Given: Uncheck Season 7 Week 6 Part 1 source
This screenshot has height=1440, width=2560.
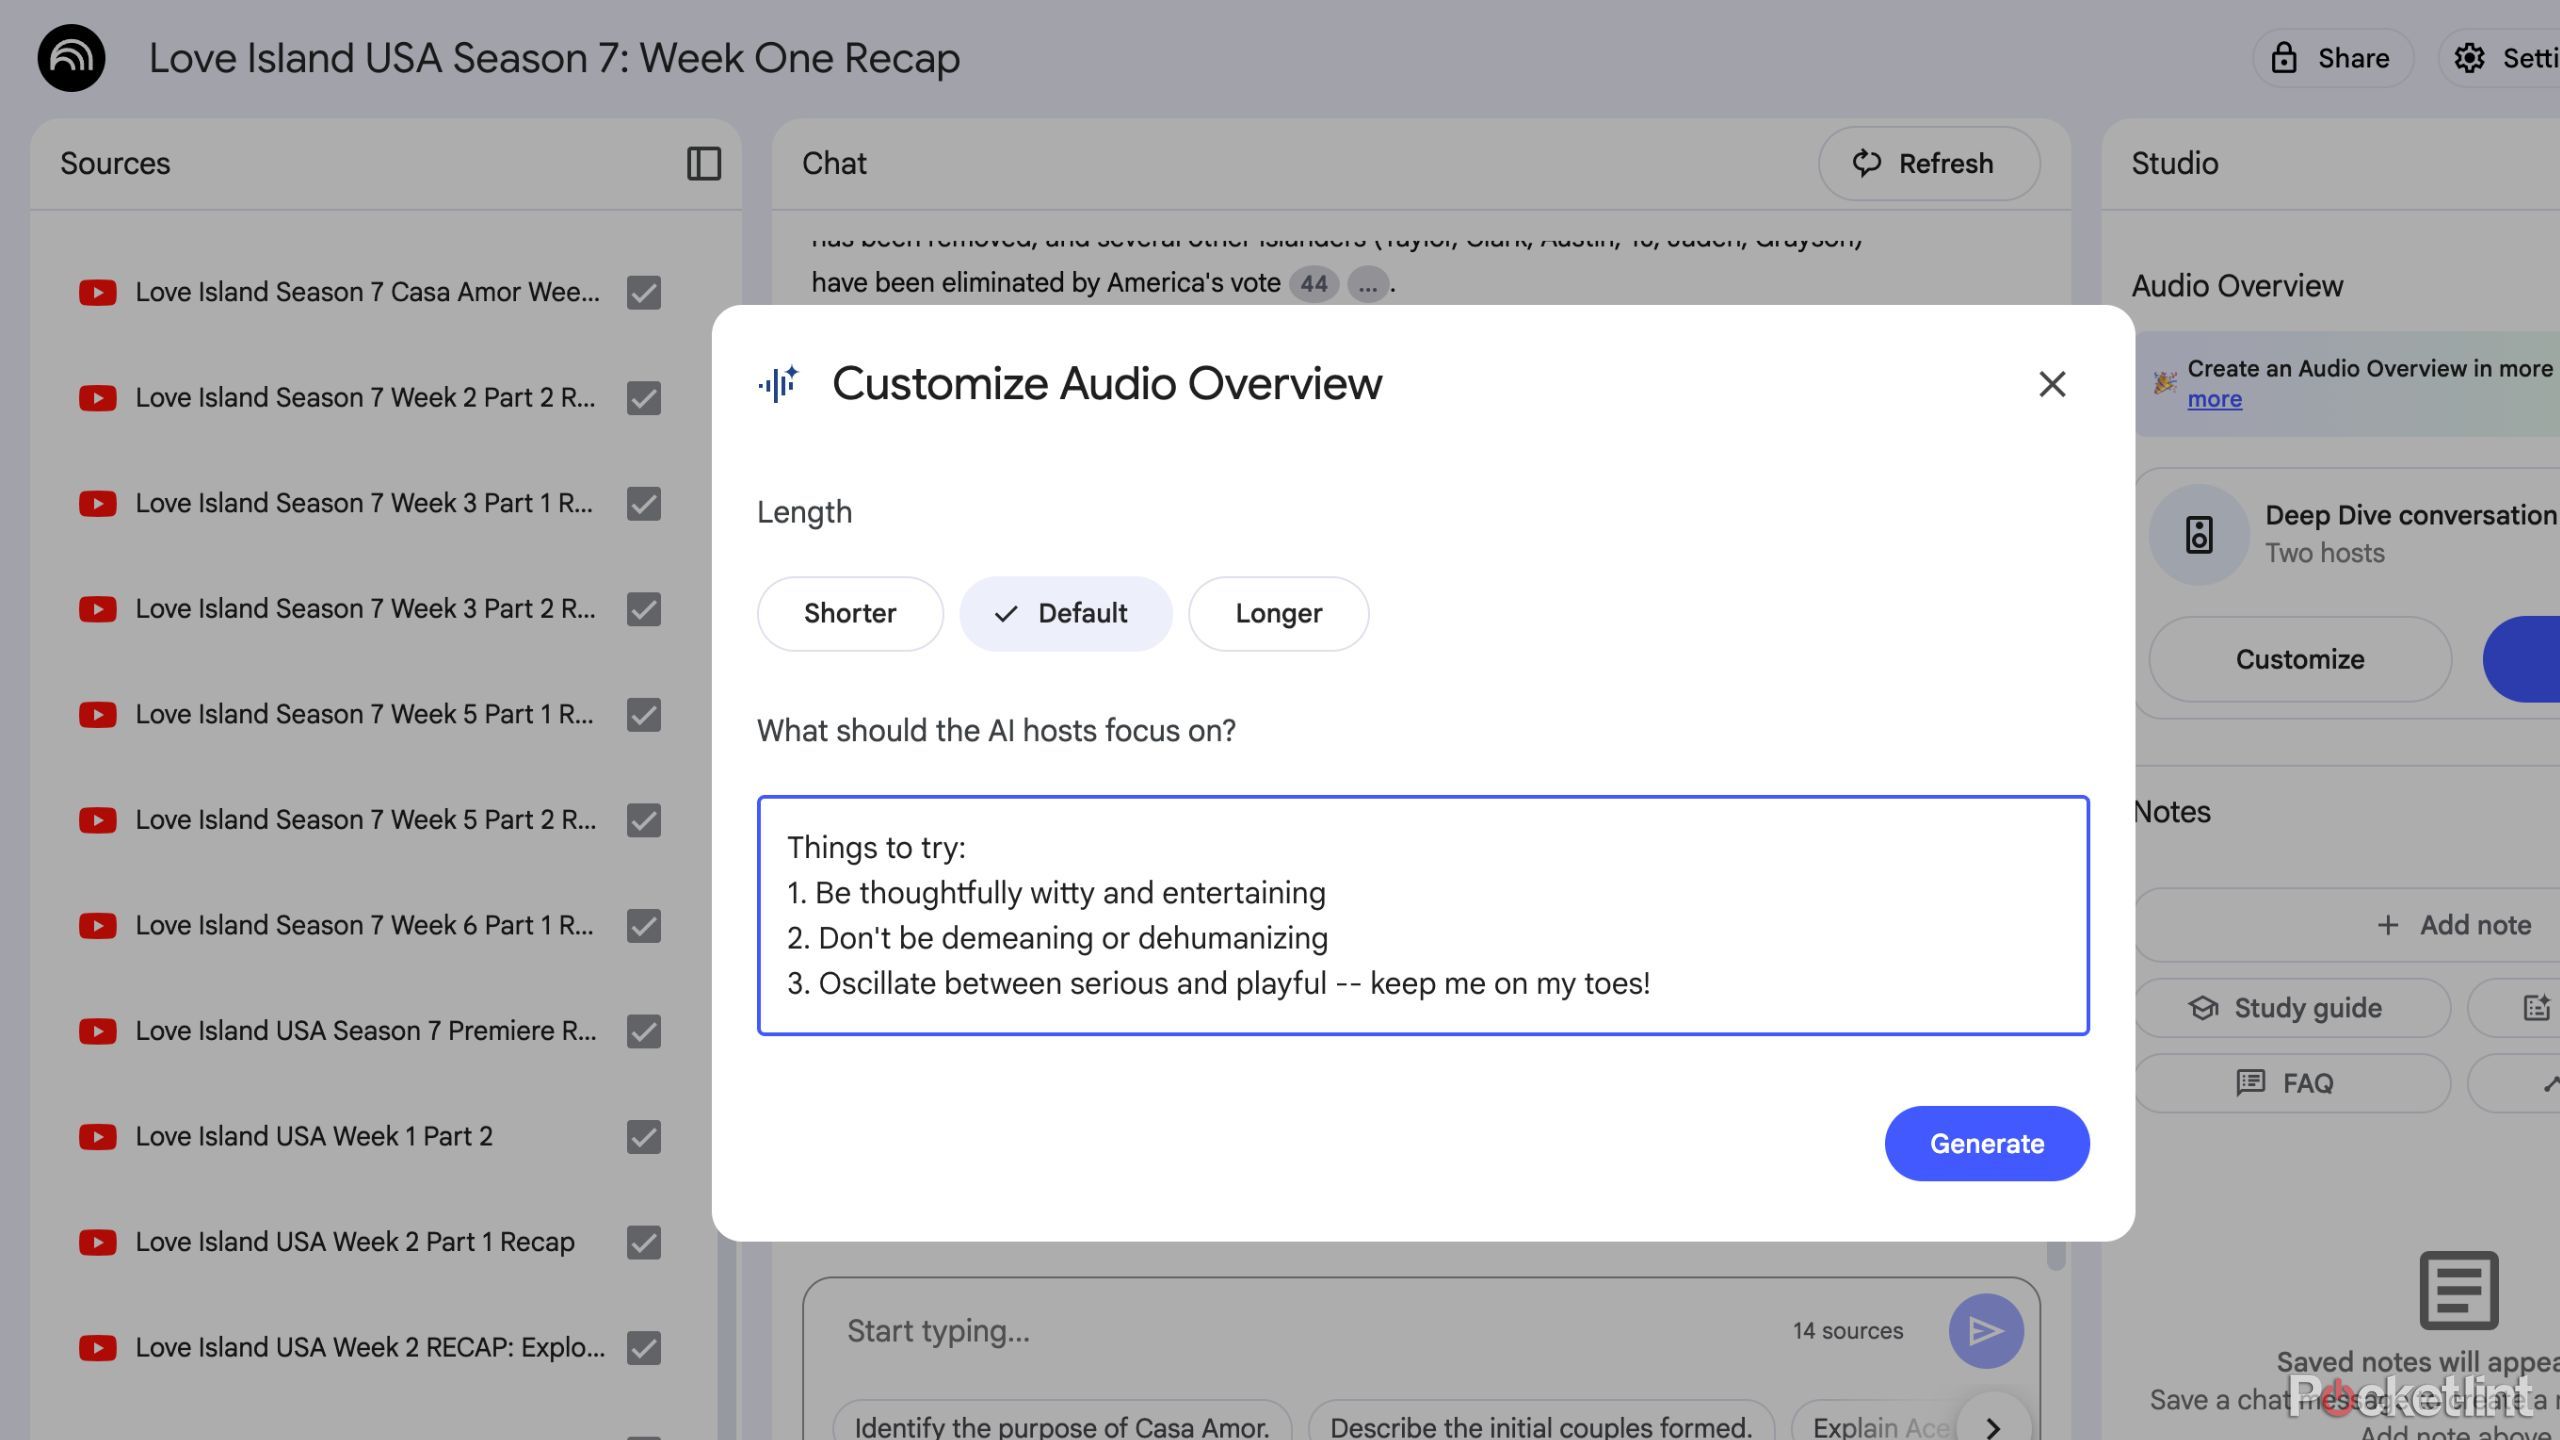Looking at the screenshot, I should click(644, 926).
